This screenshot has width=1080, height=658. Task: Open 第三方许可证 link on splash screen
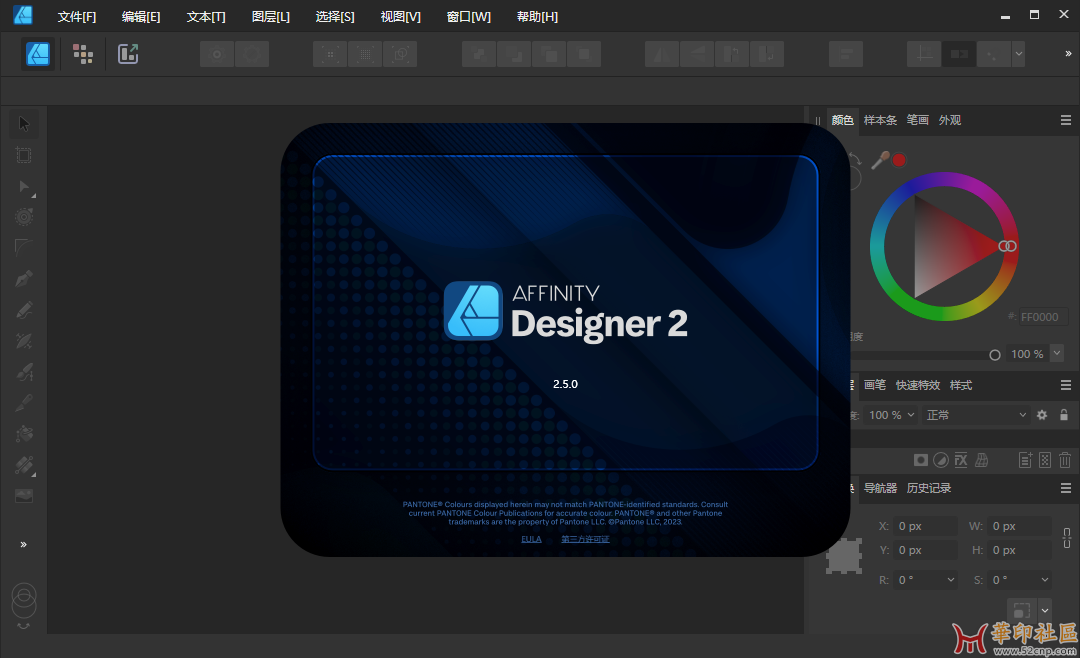pyautogui.click(x=585, y=539)
